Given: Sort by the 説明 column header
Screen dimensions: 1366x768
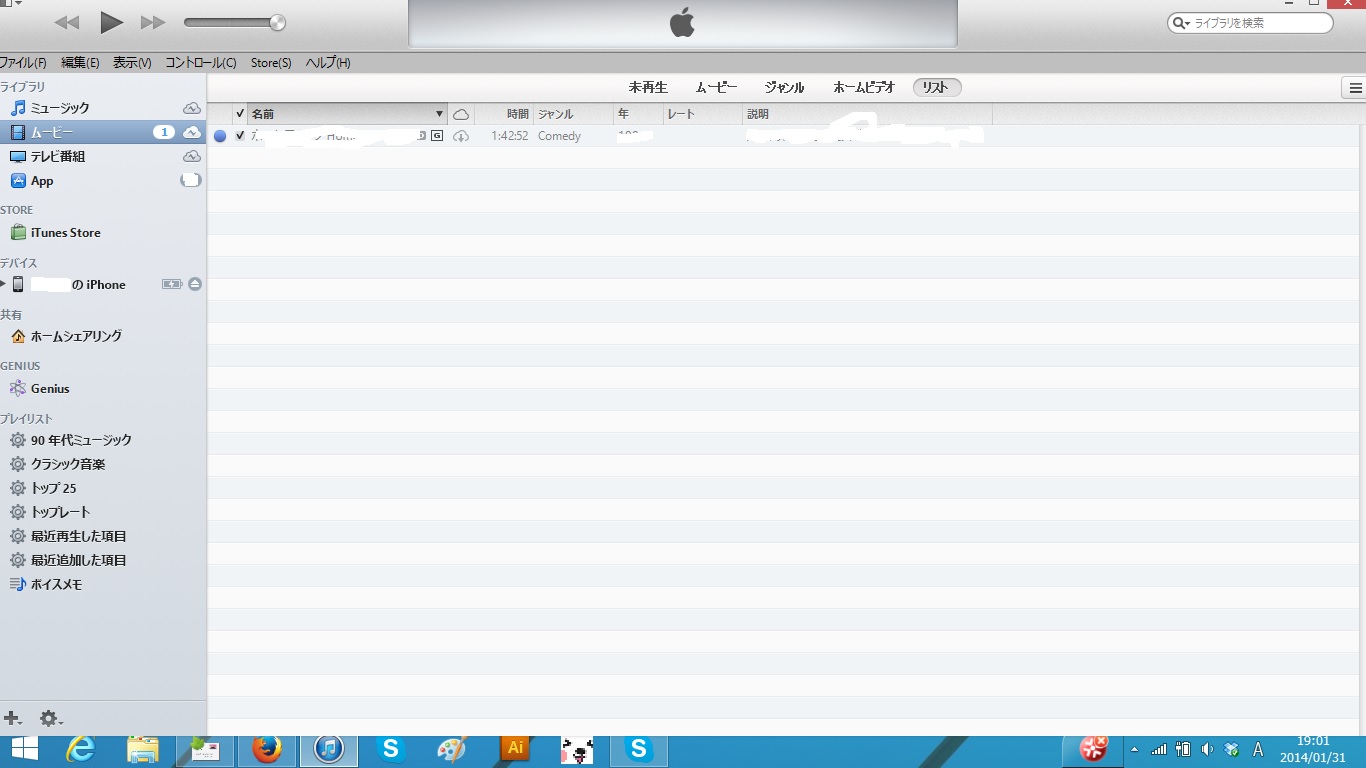Looking at the screenshot, I should point(868,114).
